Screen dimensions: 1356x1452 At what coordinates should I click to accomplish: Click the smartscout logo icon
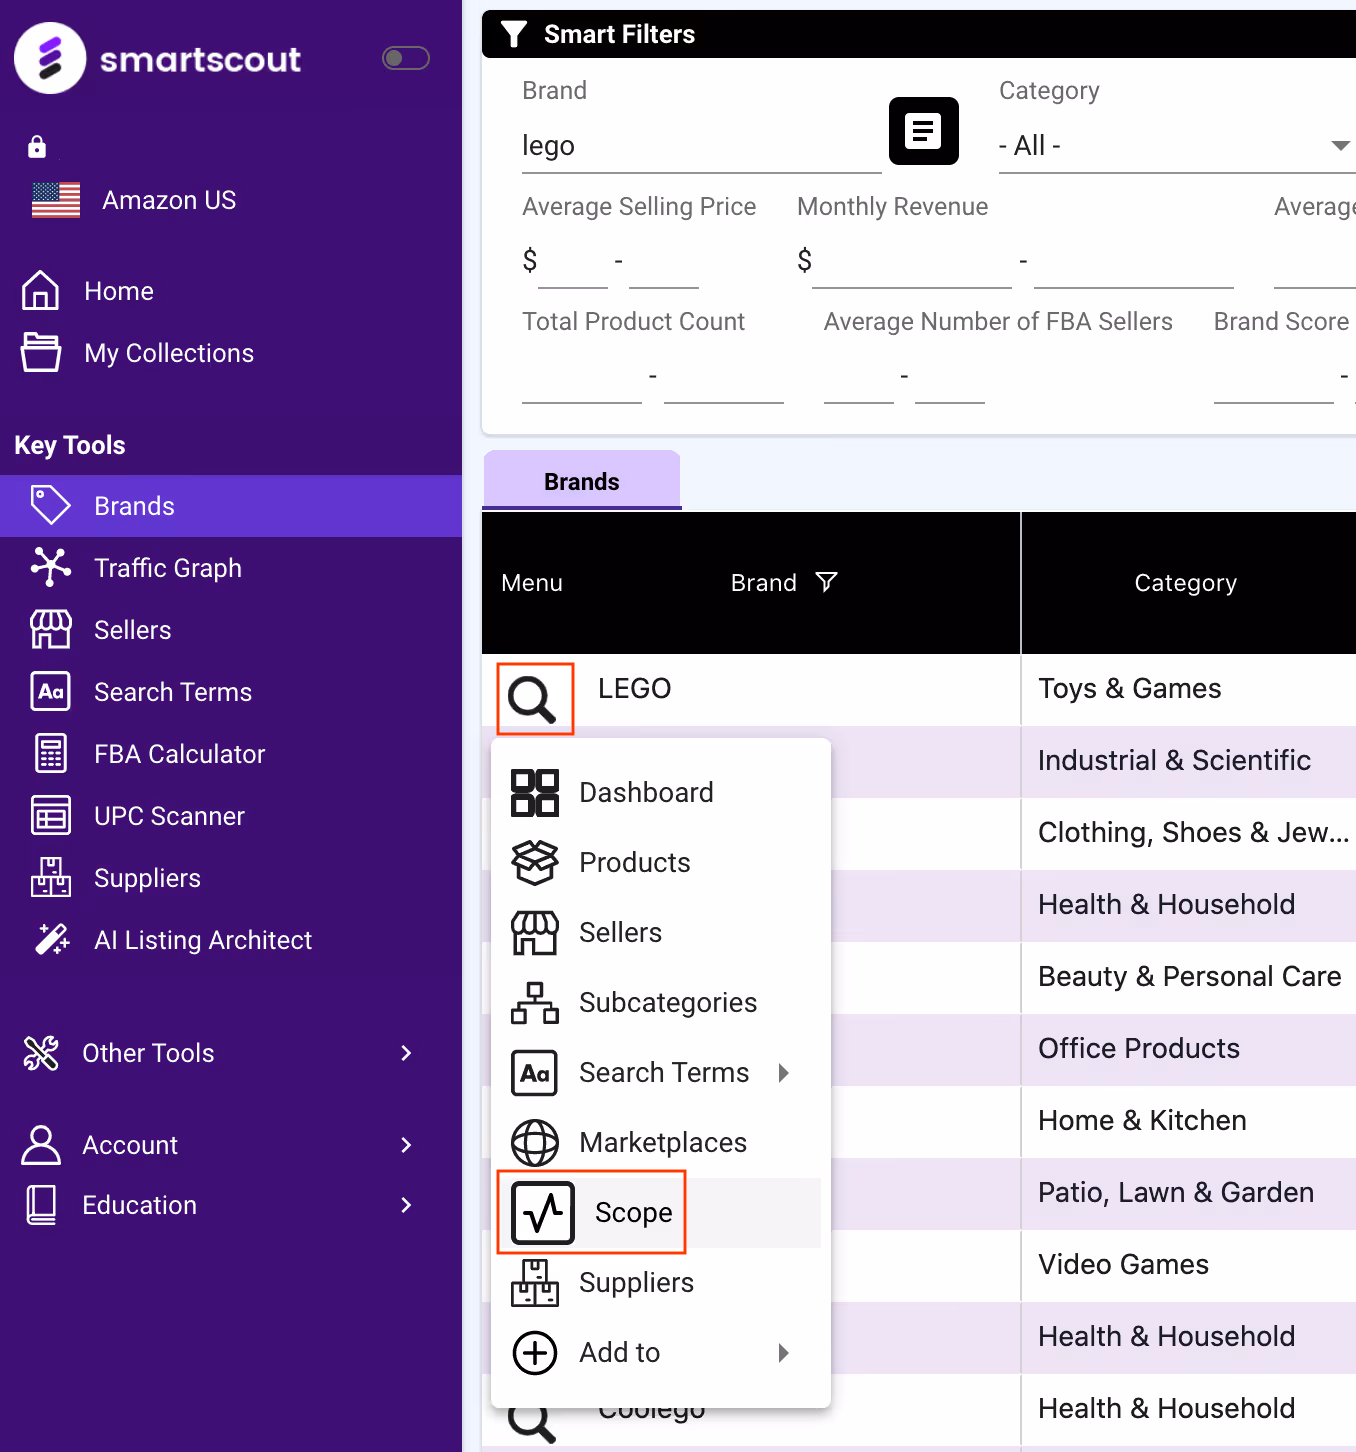click(50, 58)
